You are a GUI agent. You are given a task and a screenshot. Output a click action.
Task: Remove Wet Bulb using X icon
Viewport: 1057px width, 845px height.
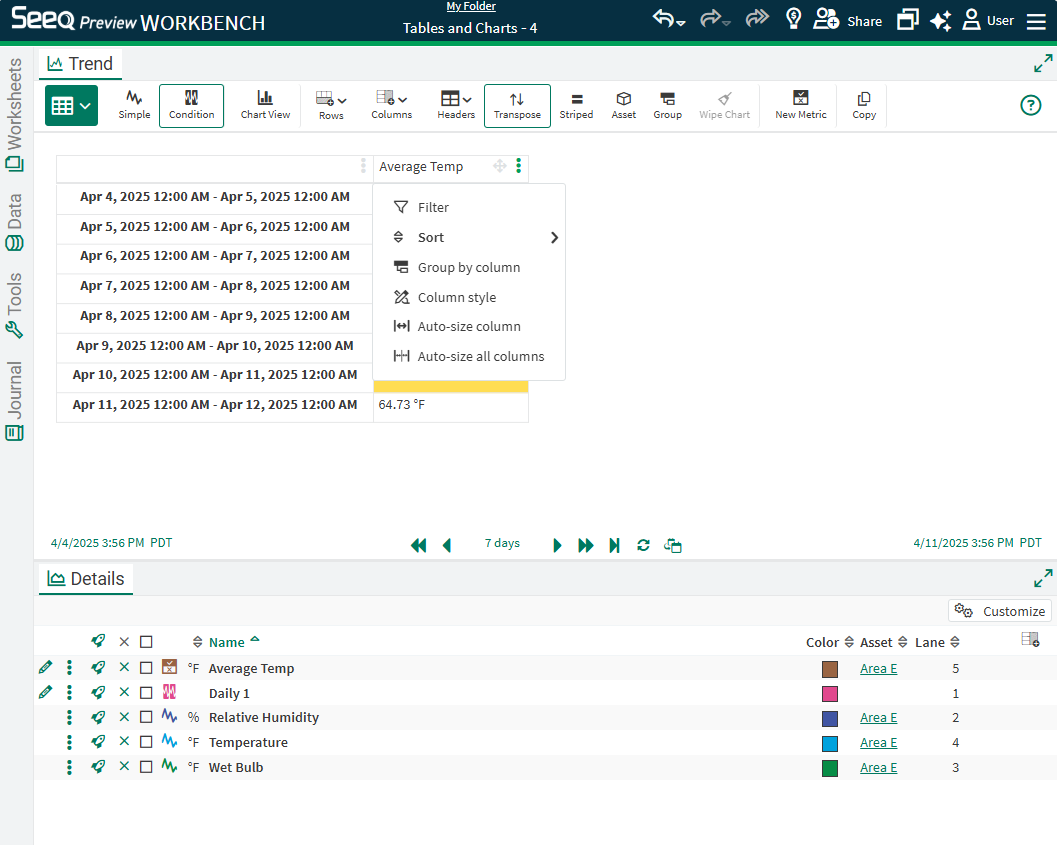coord(124,767)
